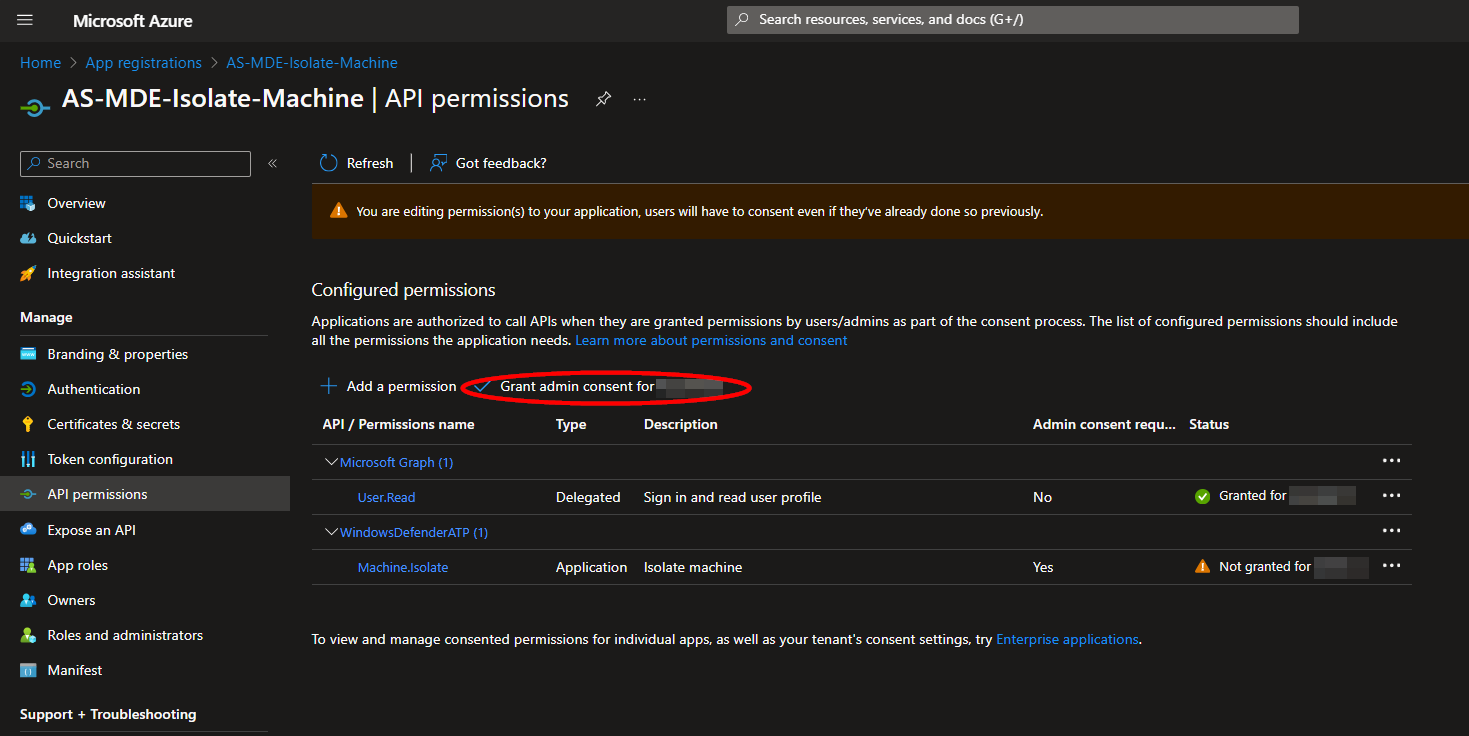This screenshot has height=736, width=1469.
Task: Open more options ellipsis beside the title
Action: point(640,99)
